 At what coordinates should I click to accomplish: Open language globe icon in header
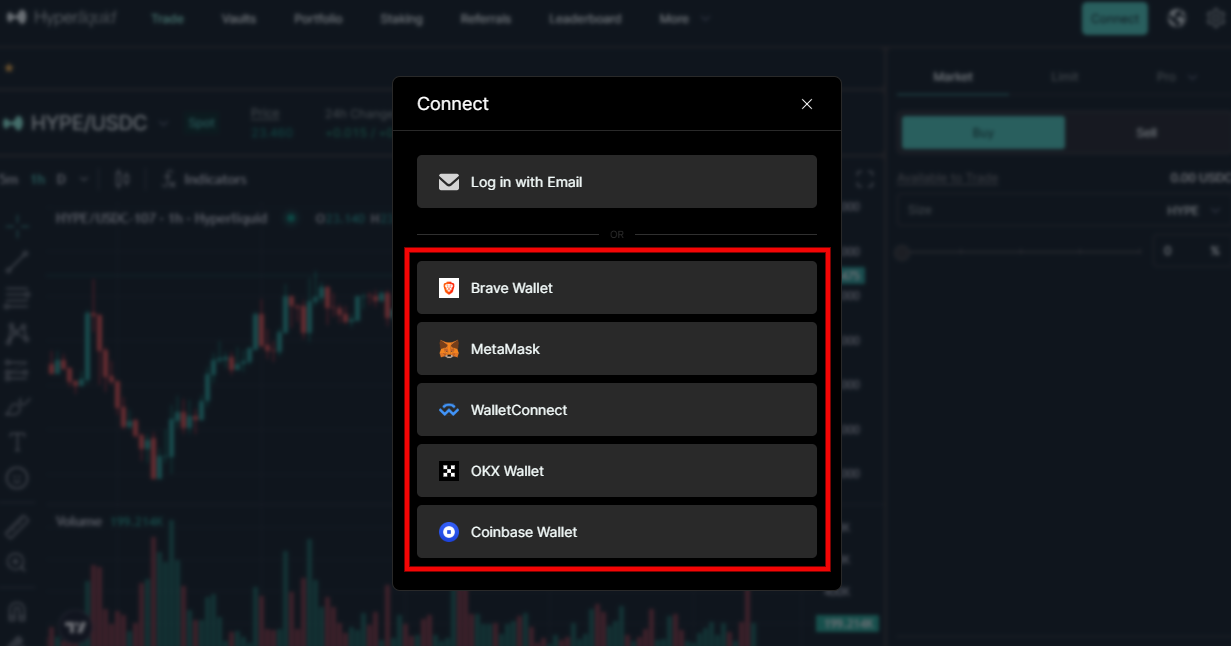(x=1177, y=19)
